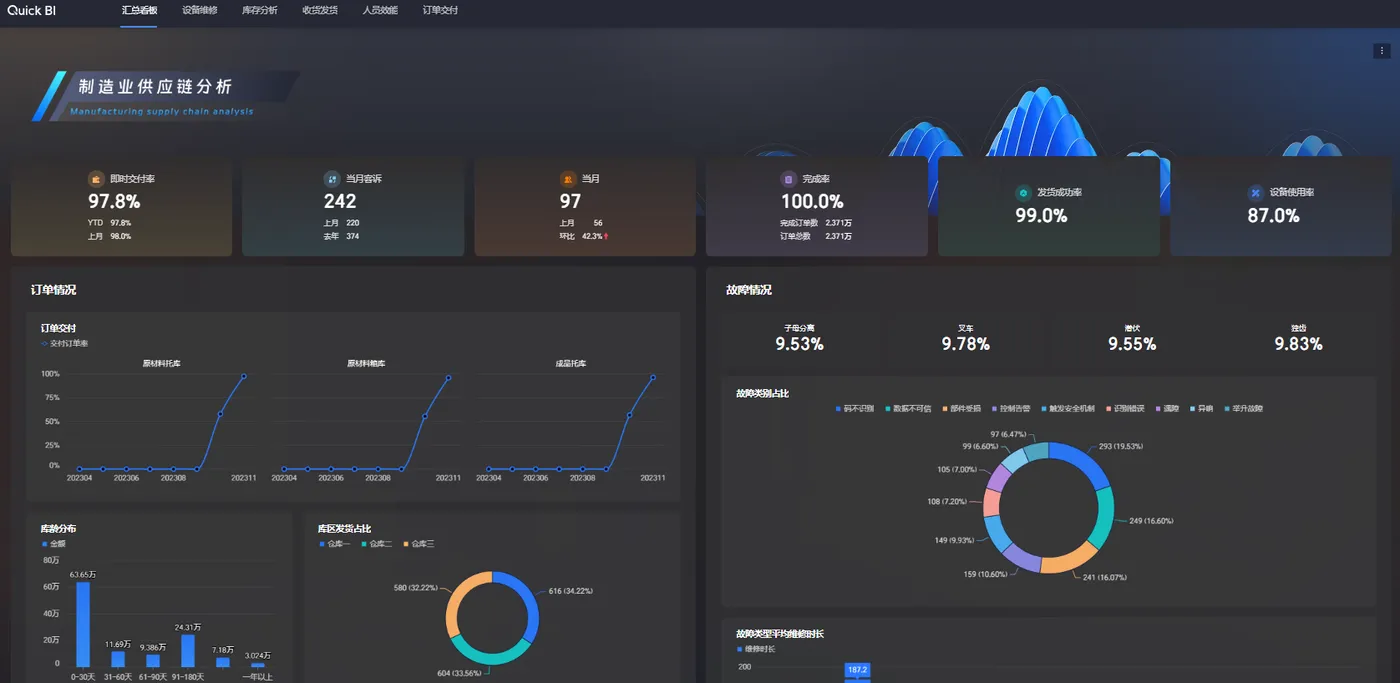This screenshot has width=1400, height=683.
Task: Click the 即时交付率 card icon
Action: 96,179
